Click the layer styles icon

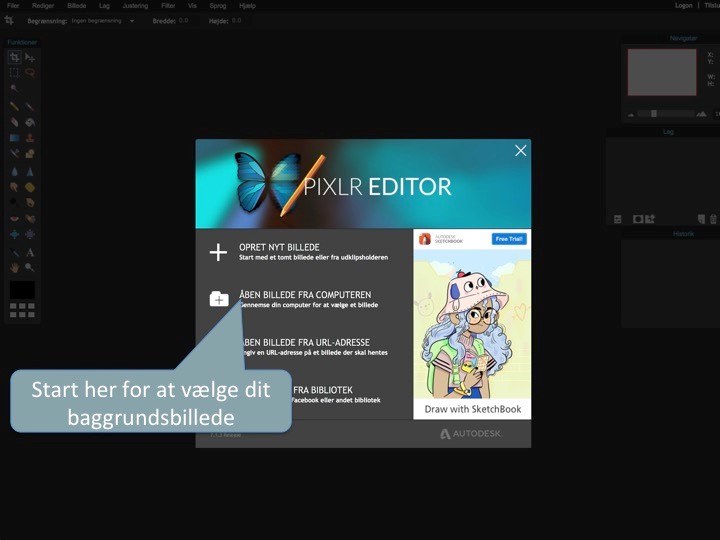coord(650,219)
